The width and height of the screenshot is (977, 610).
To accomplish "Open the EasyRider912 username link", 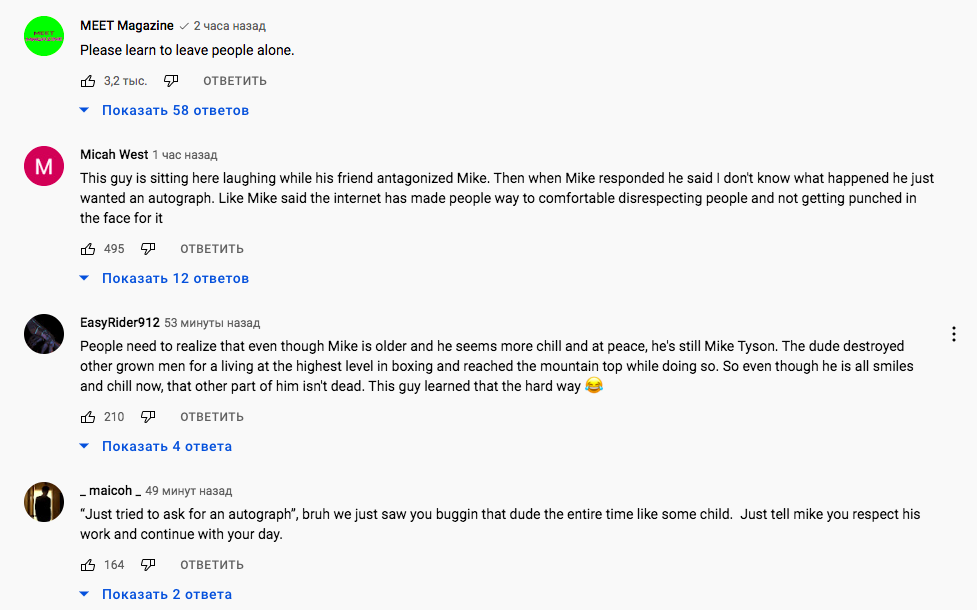I will [120, 323].
